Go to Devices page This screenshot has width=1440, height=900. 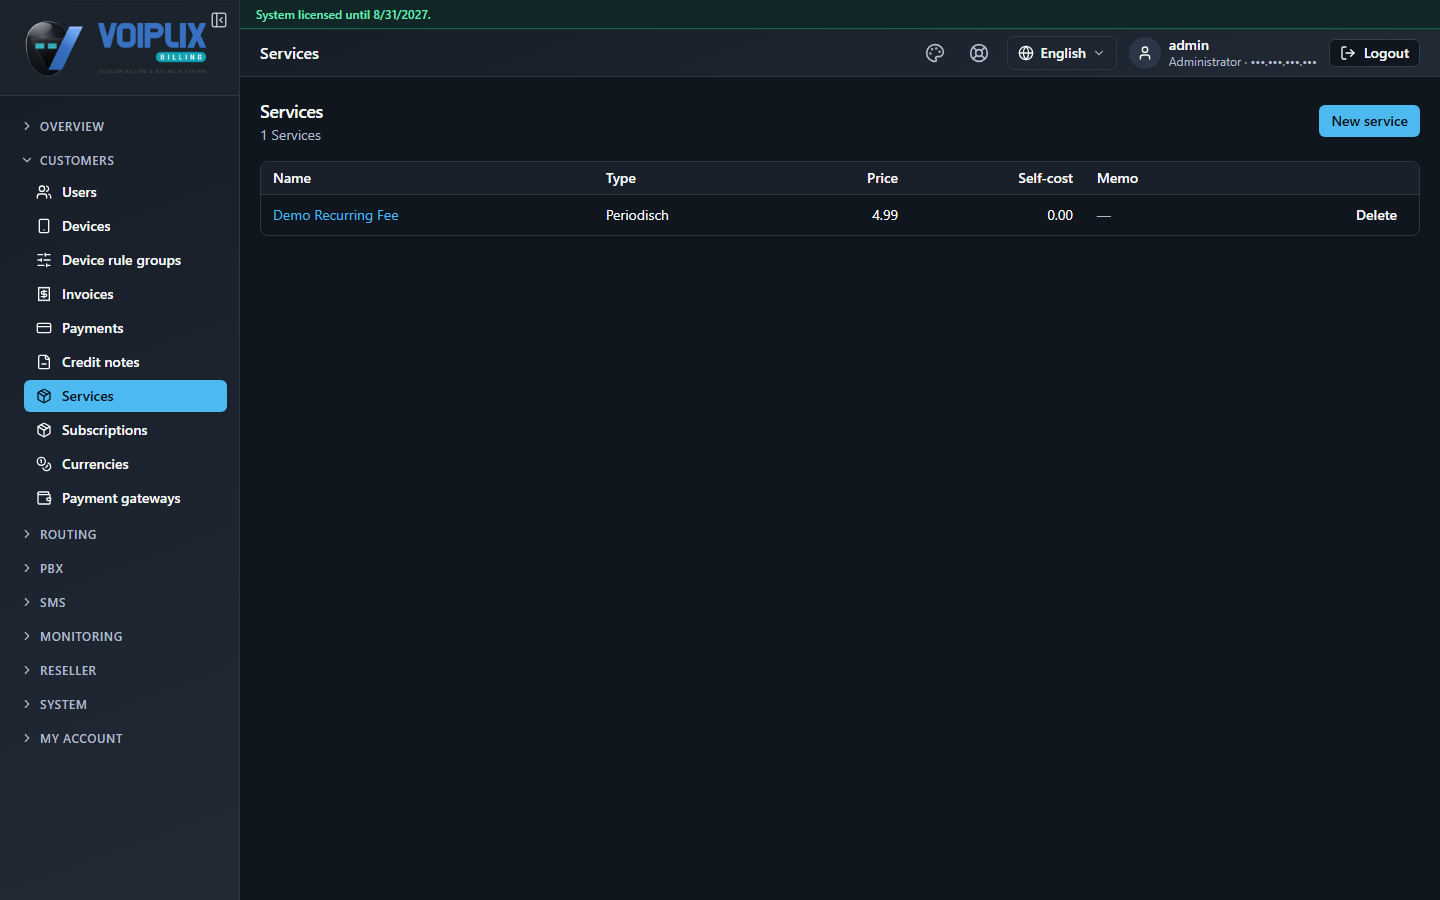click(125, 226)
